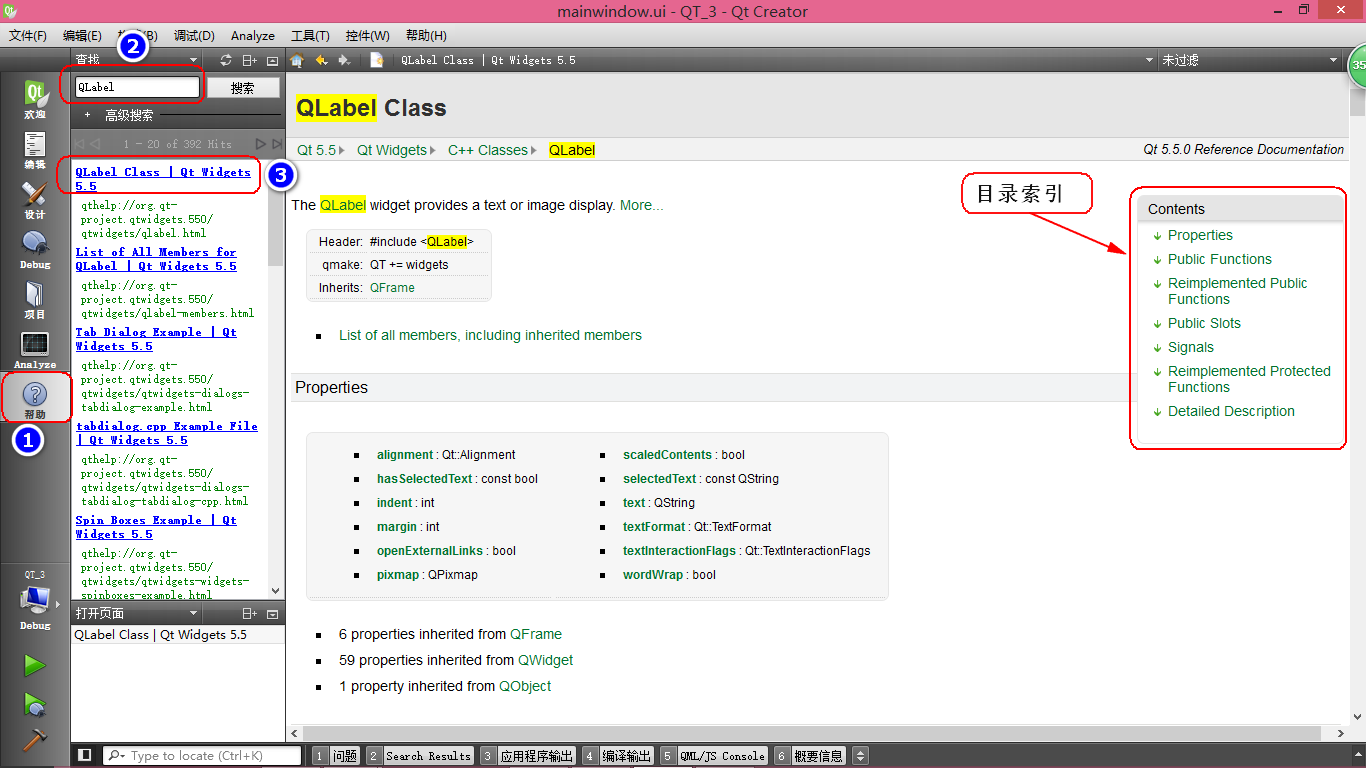Open the 文件(F) menu
Image resolution: width=1366 pixels, height=768 pixels.
[28, 35]
